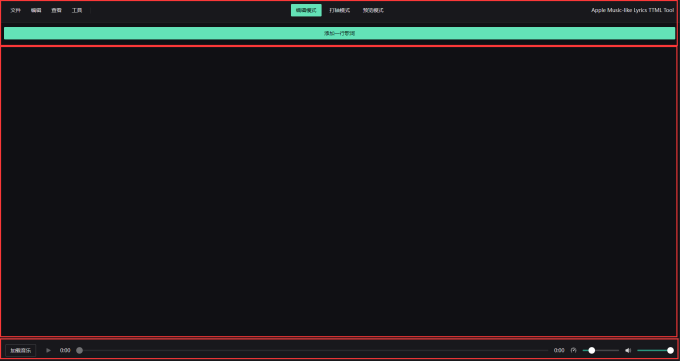Open the 文件 (File) menu
680x361 pixels.
[x=16, y=10]
